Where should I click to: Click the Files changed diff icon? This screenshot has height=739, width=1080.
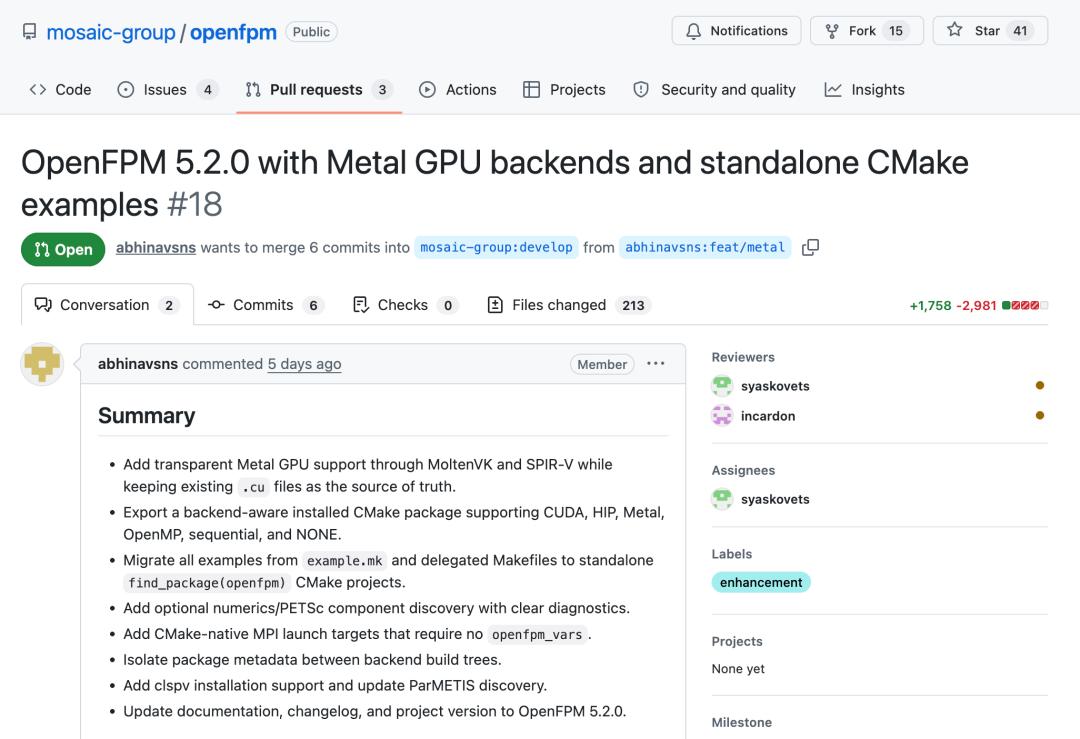tap(495, 304)
